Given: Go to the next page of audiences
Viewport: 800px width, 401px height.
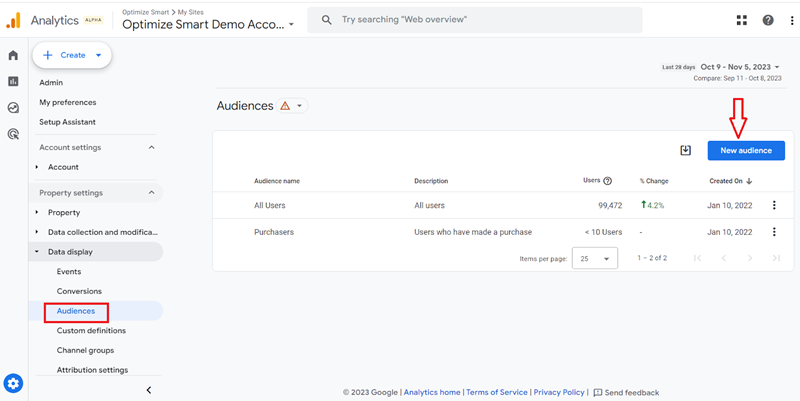Looking at the screenshot, I should tap(750, 258).
